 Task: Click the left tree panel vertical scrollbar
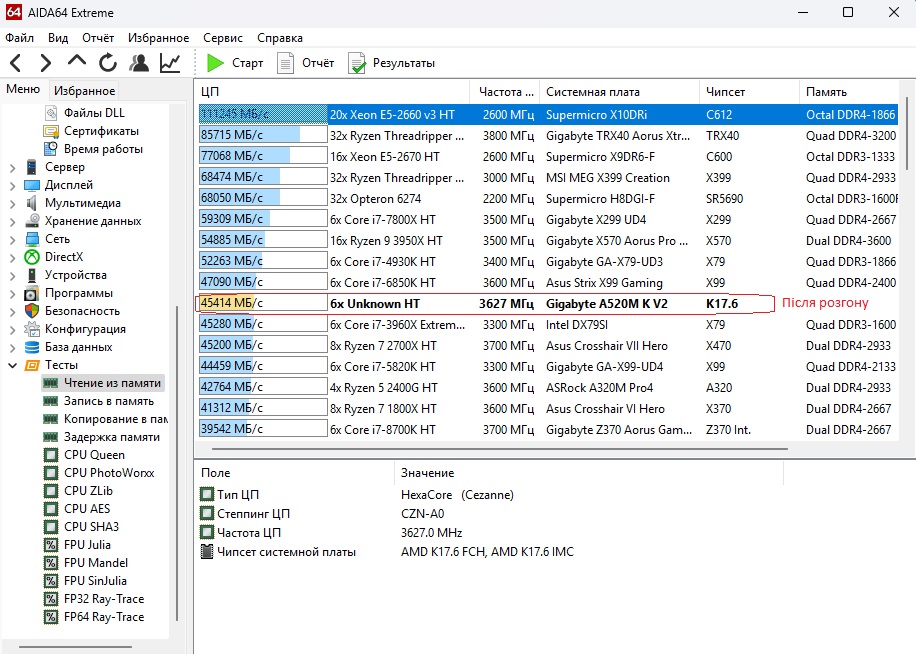[x=176, y=464]
